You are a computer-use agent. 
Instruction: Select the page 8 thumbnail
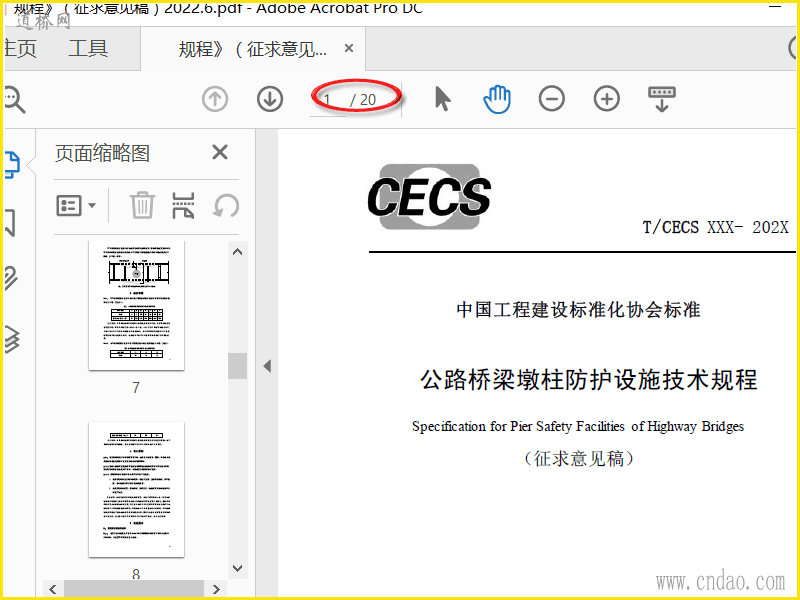click(x=136, y=489)
